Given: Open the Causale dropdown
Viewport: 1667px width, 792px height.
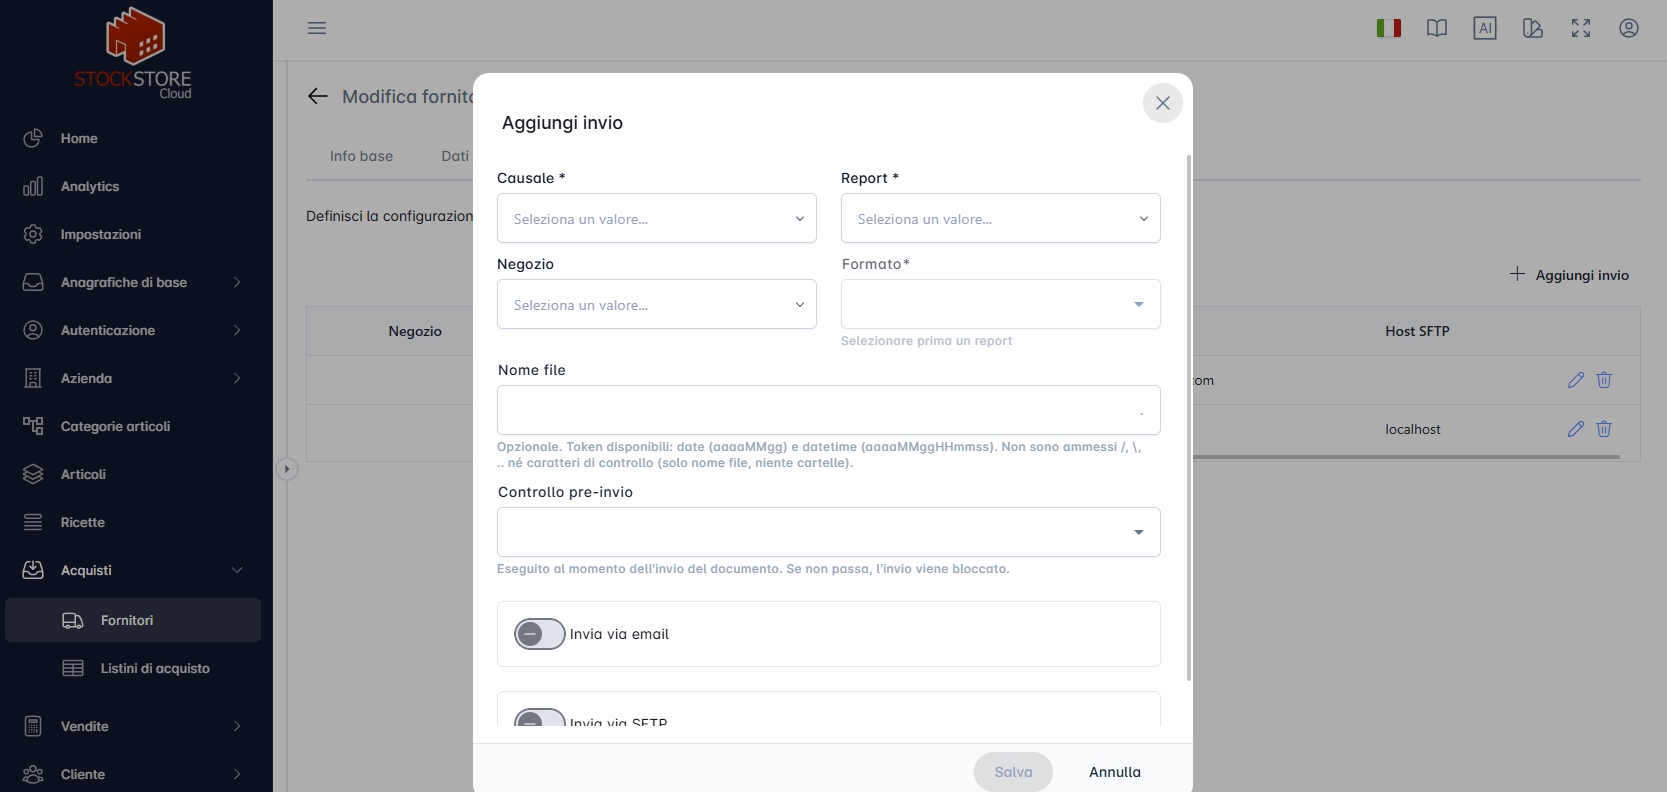Looking at the screenshot, I should (x=657, y=218).
